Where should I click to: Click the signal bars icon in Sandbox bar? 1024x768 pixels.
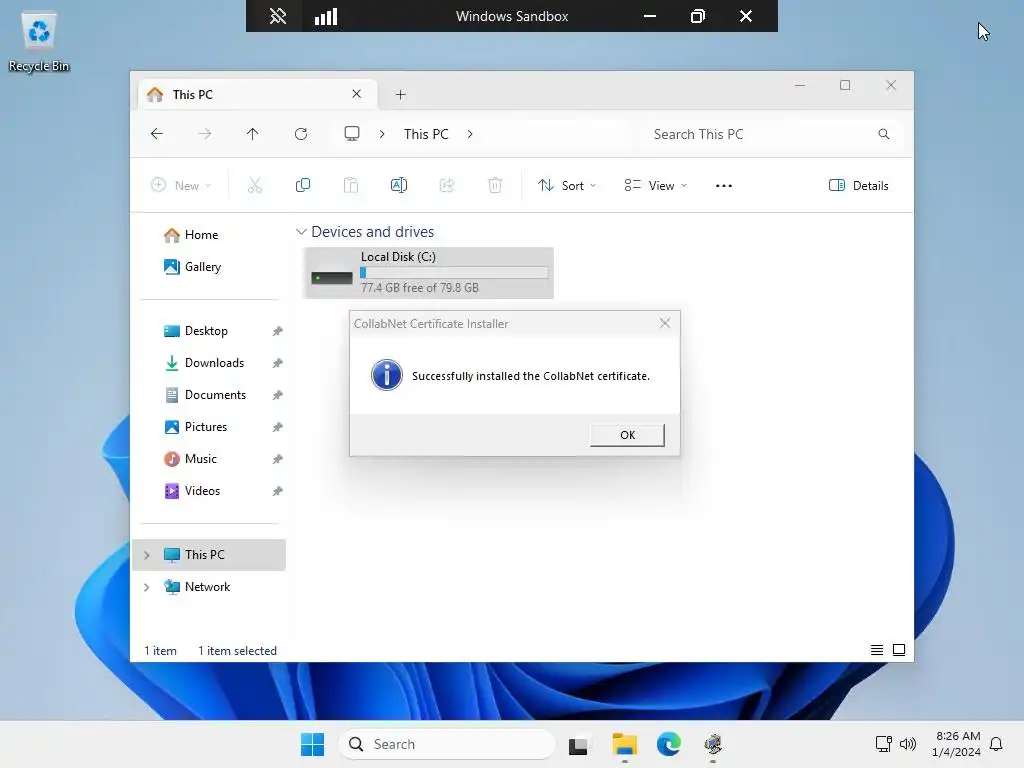(x=326, y=16)
